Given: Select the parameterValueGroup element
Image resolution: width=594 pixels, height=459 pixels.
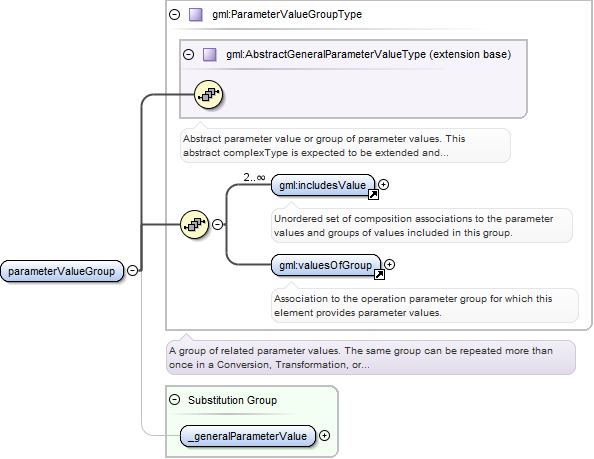Looking at the screenshot, I should (62, 271).
